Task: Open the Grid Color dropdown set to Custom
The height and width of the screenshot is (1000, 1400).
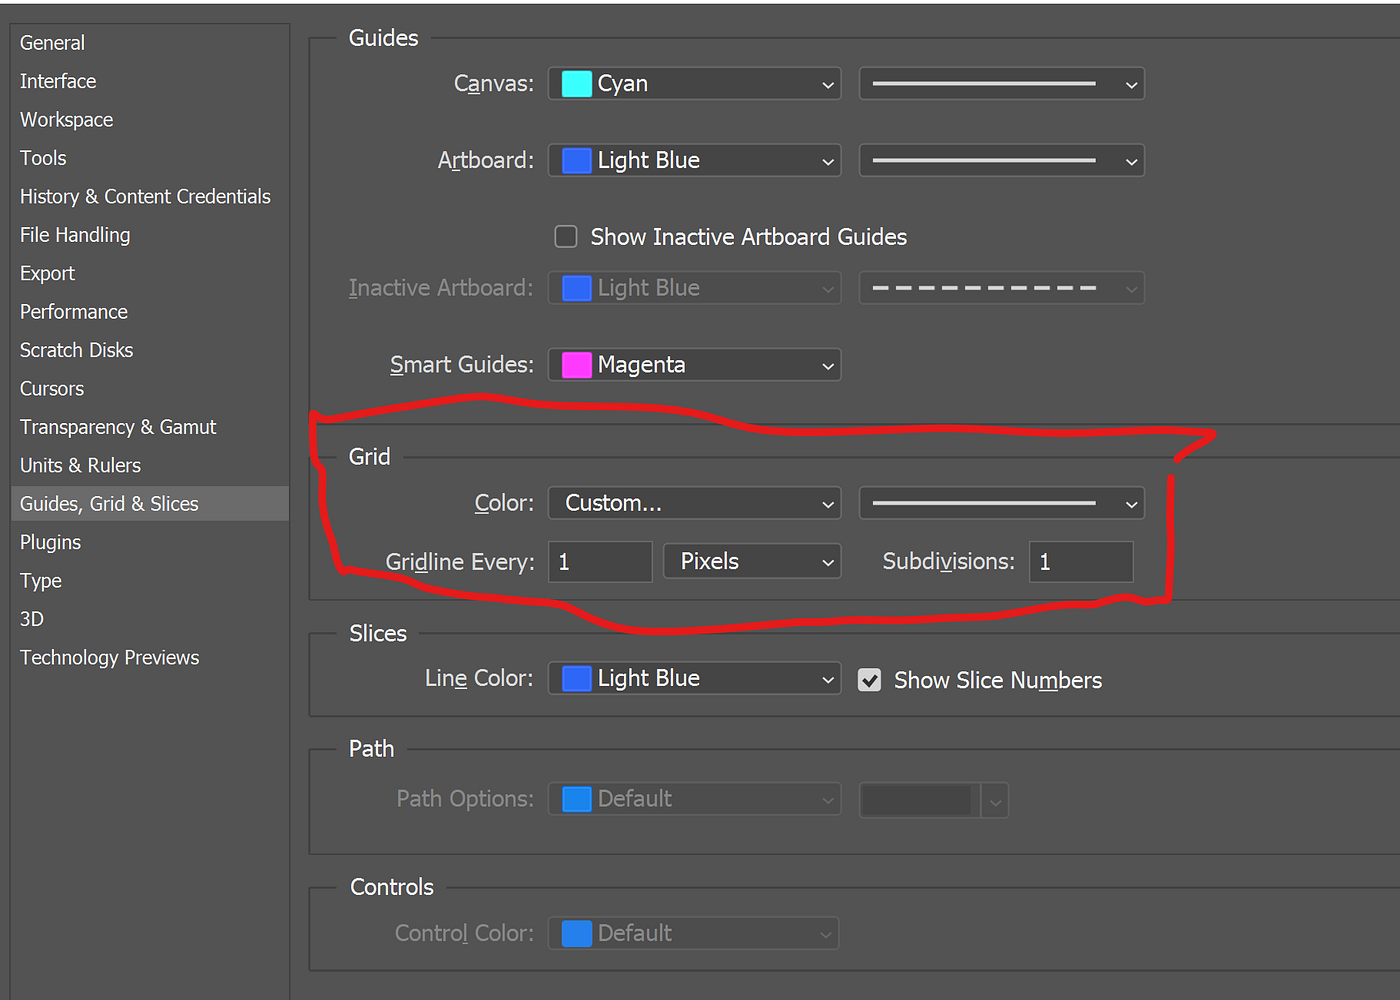Action: click(694, 503)
